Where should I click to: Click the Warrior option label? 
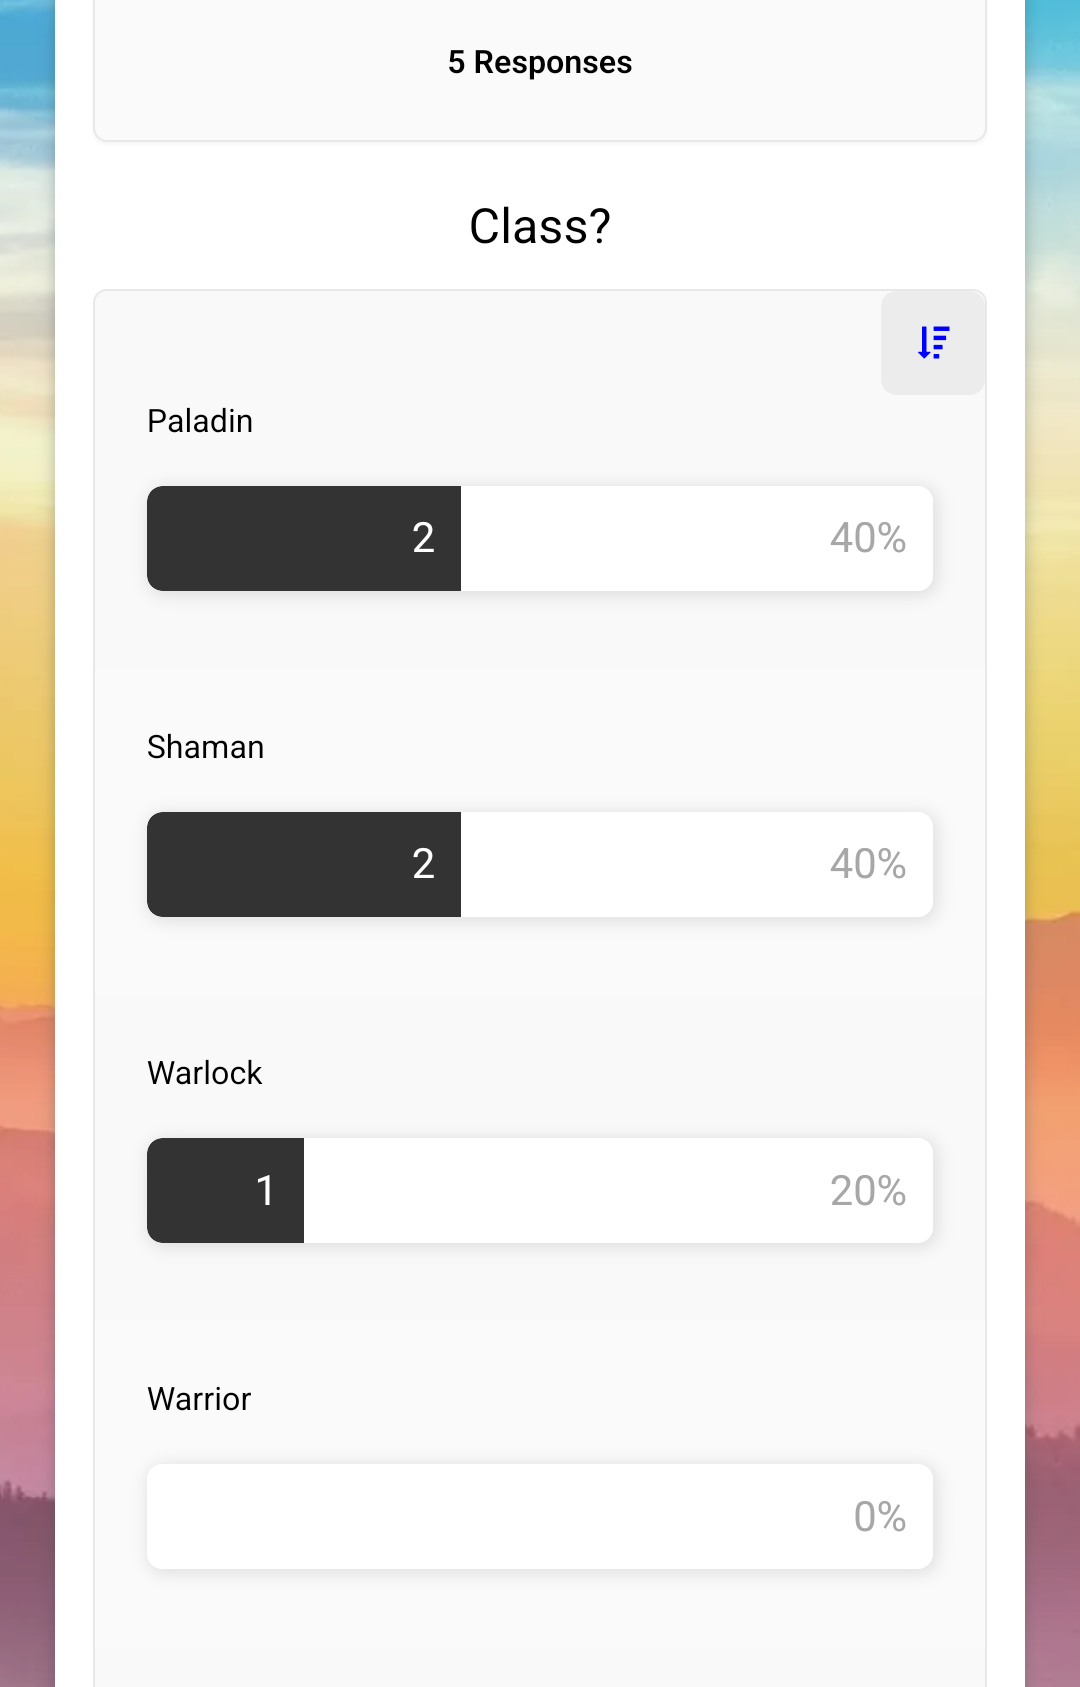199,1399
